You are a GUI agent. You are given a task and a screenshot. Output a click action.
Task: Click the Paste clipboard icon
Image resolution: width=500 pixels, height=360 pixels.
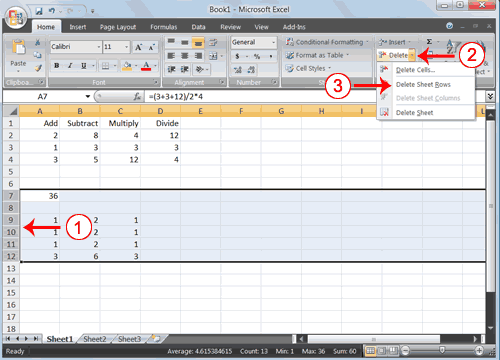pyautogui.click(x=18, y=47)
